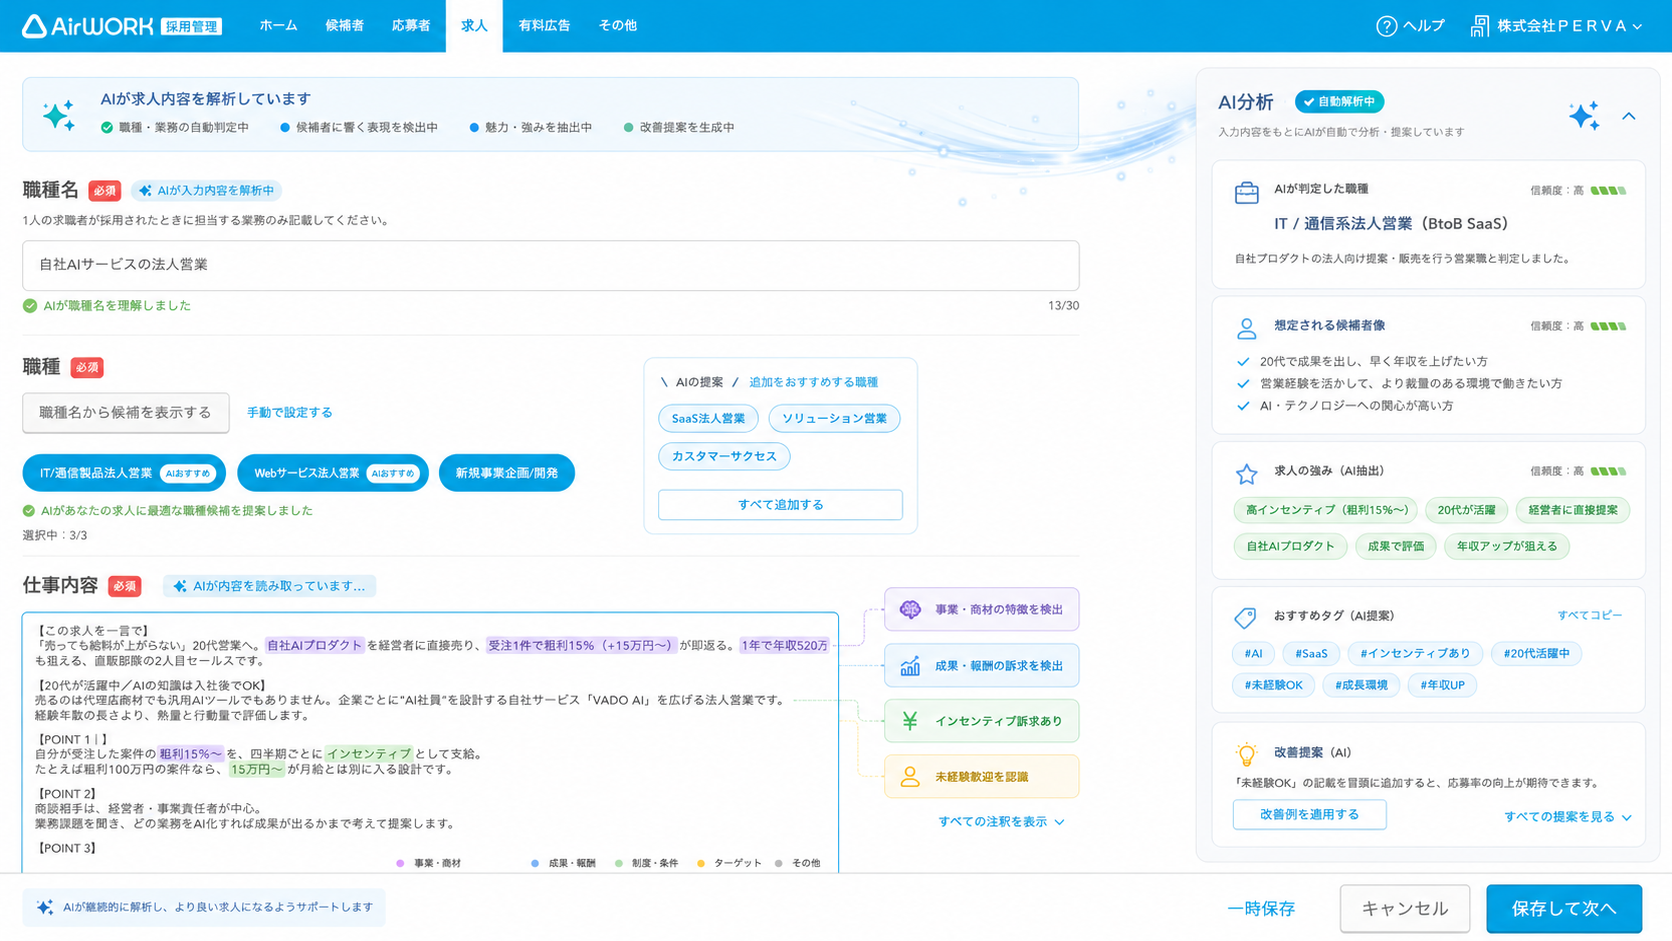Screen dimensions: 1672x941
Task: Click the #AI recommended tag
Action: point(1253,653)
